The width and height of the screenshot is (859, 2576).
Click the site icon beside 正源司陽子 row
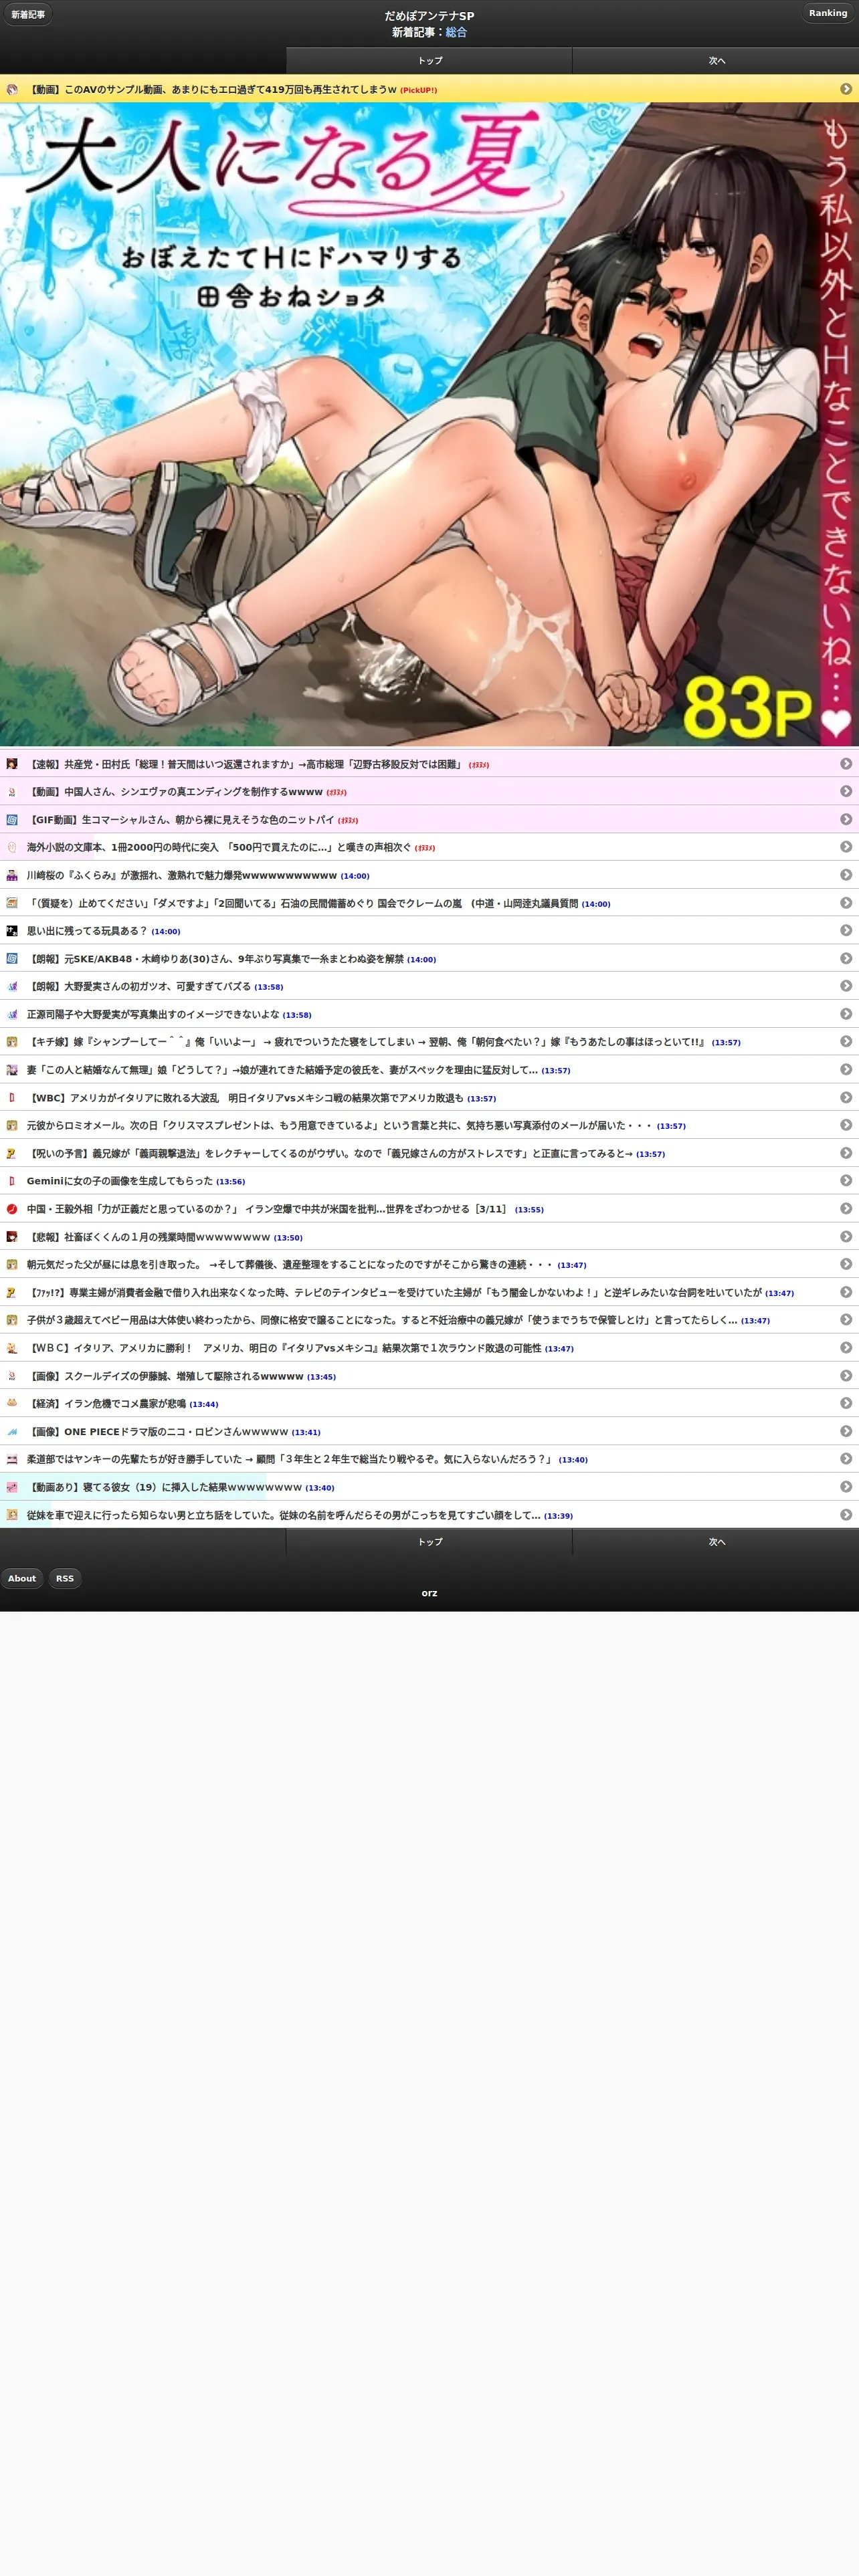click(12, 1014)
